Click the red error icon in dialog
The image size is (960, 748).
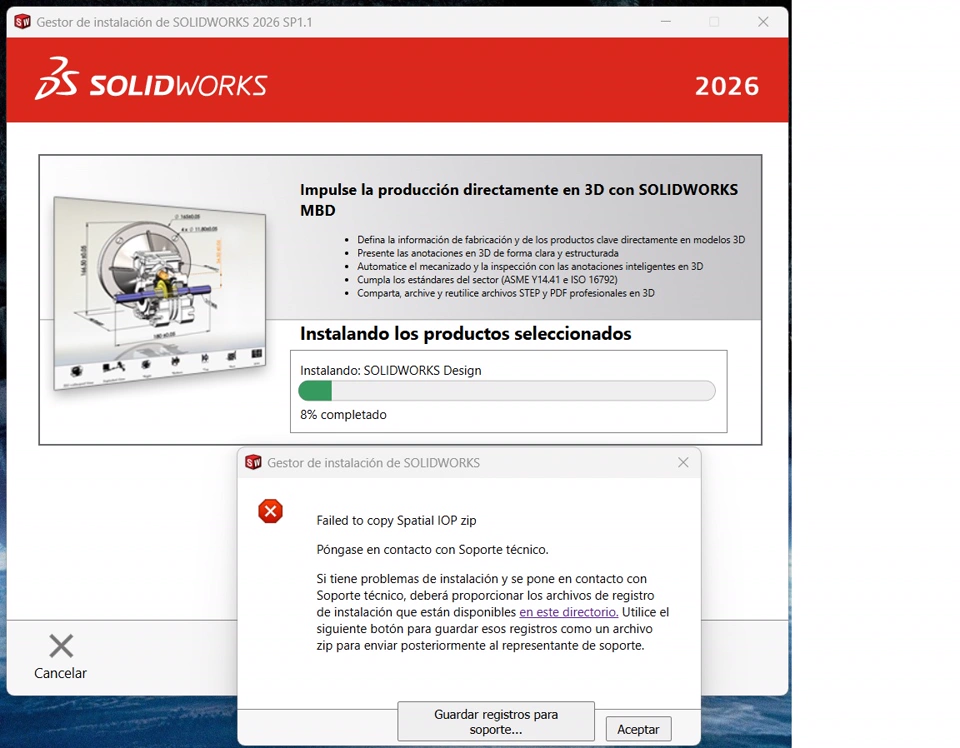(x=271, y=511)
